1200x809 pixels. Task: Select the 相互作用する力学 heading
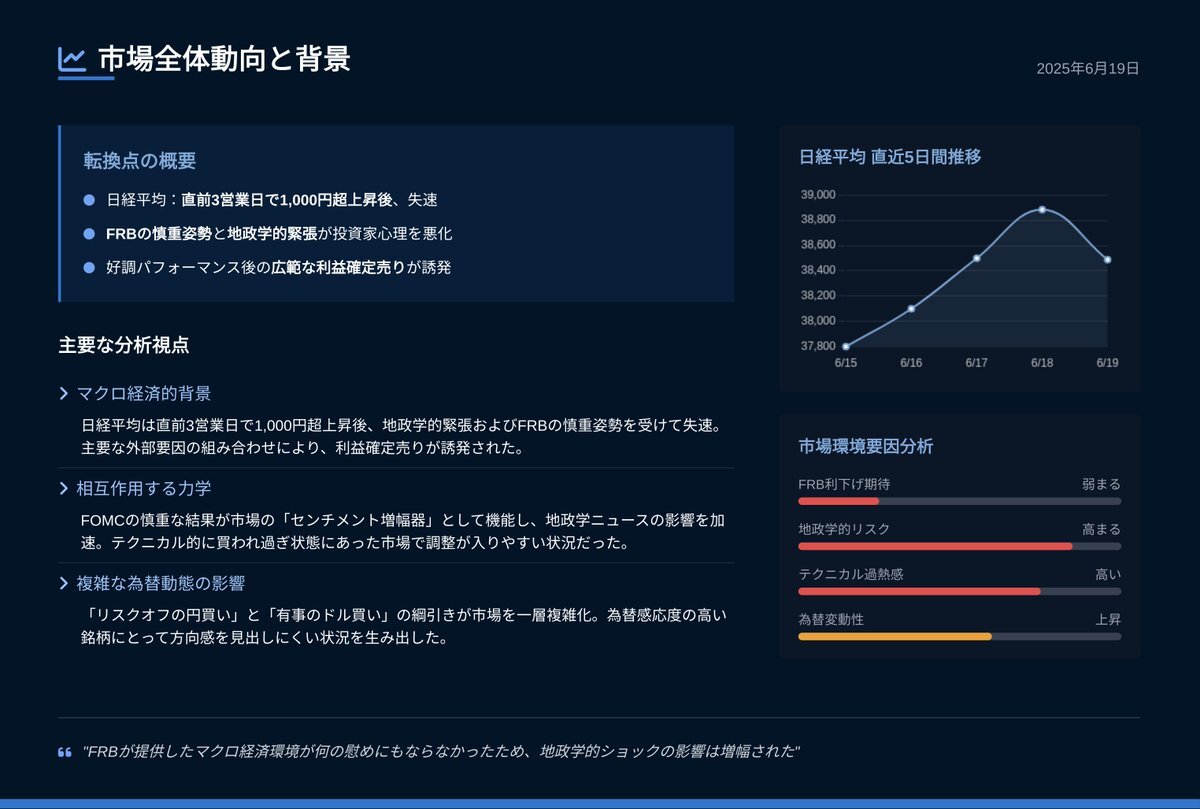click(144, 488)
